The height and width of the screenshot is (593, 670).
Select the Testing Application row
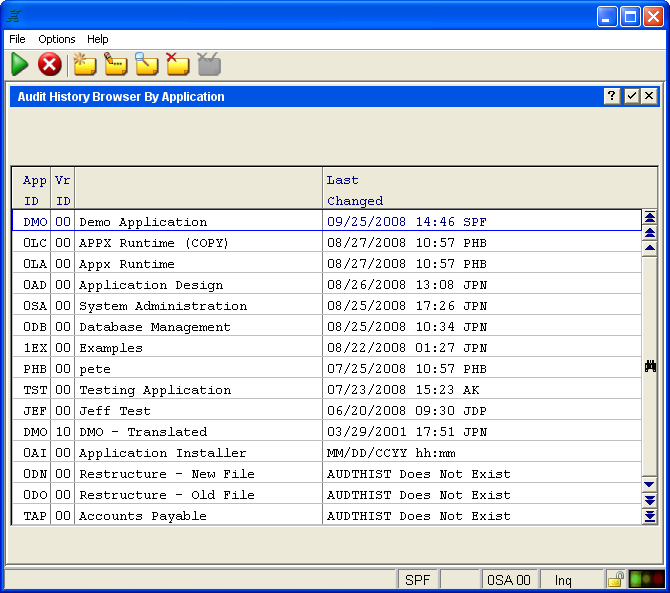(327, 389)
